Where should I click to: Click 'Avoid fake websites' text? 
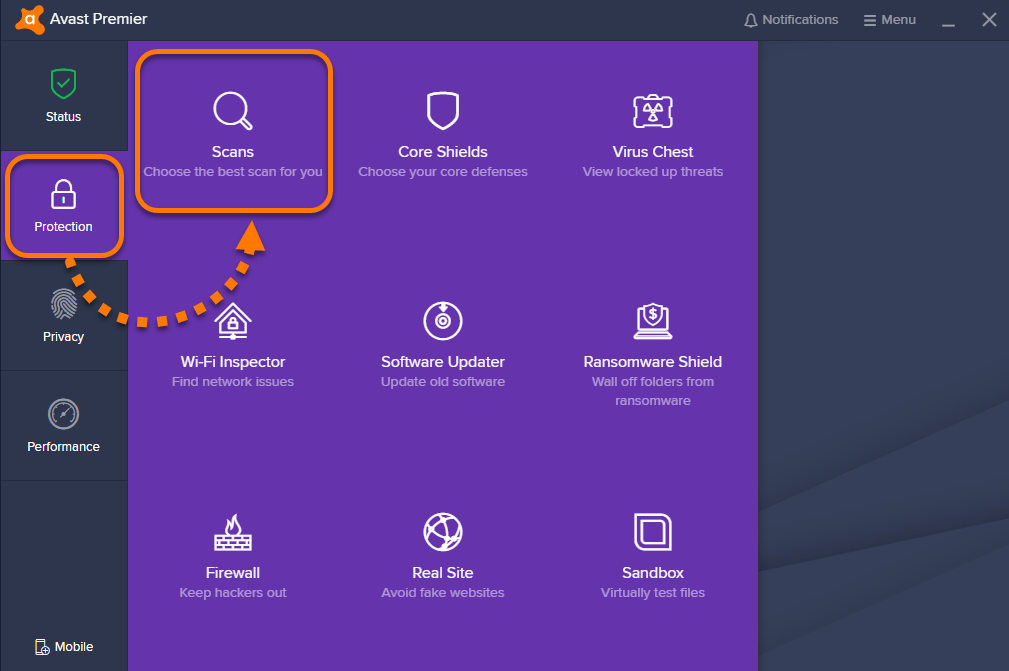(x=443, y=593)
